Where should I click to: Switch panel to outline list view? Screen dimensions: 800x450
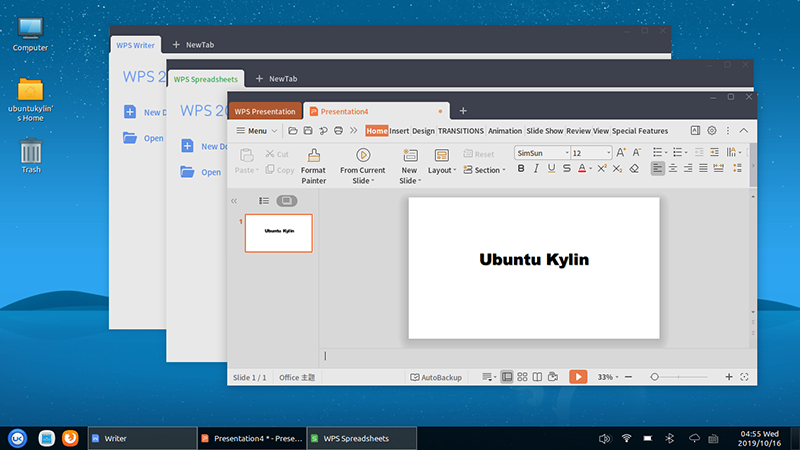click(264, 201)
